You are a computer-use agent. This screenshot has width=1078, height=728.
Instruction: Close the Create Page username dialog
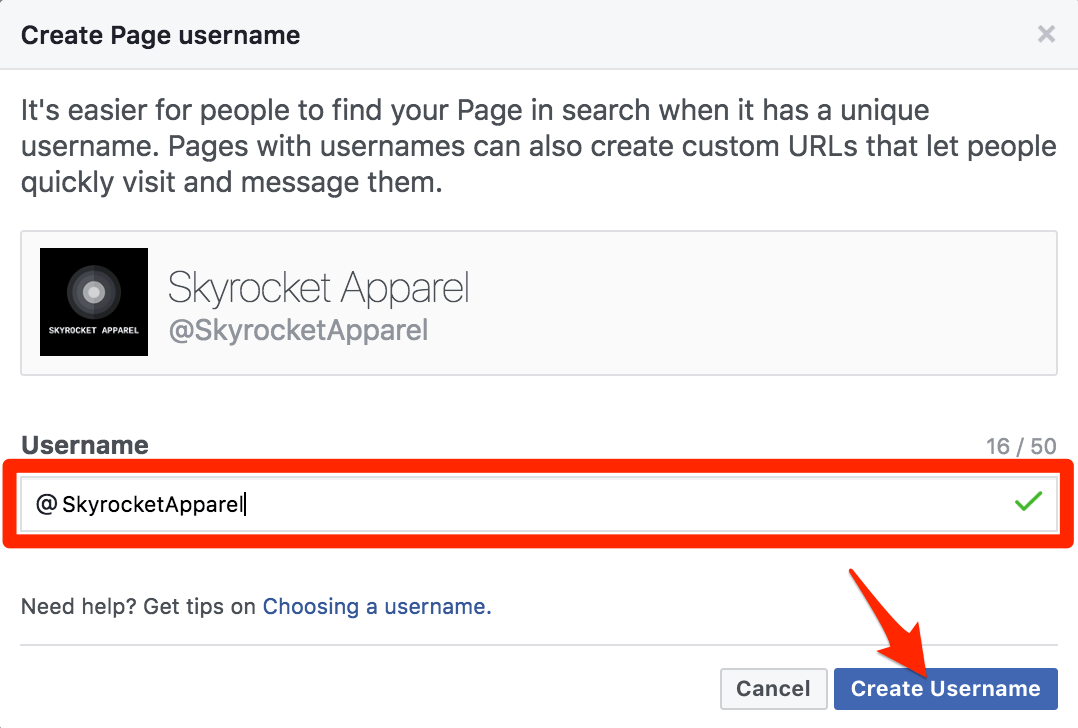click(1046, 35)
